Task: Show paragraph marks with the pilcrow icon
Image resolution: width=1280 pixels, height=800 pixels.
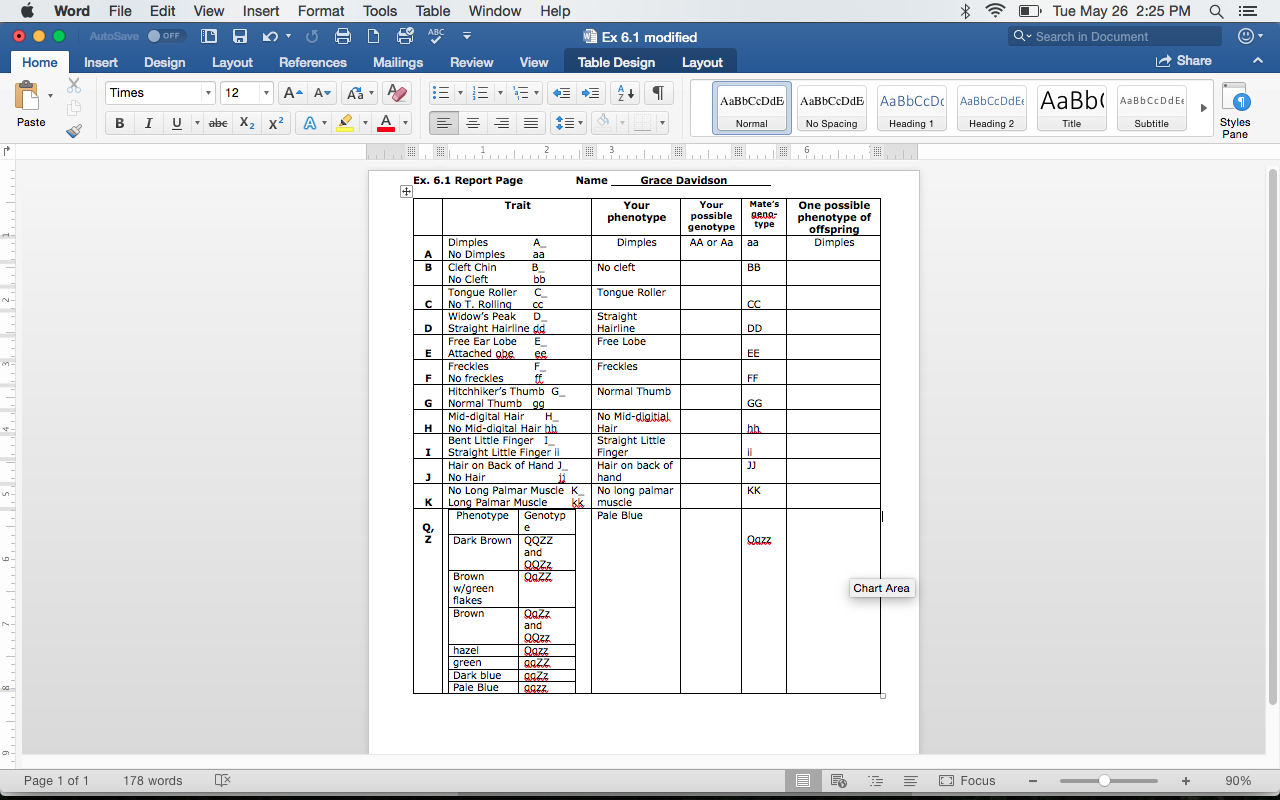Action: click(657, 92)
